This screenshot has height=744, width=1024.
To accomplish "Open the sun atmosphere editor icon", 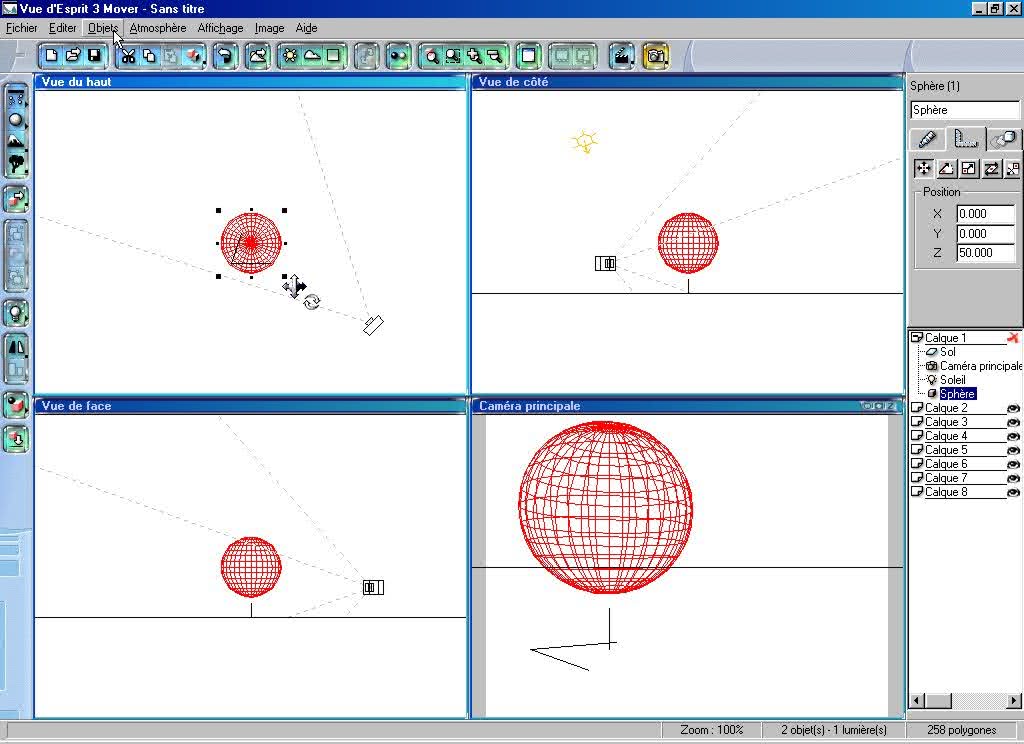I will 290,56.
